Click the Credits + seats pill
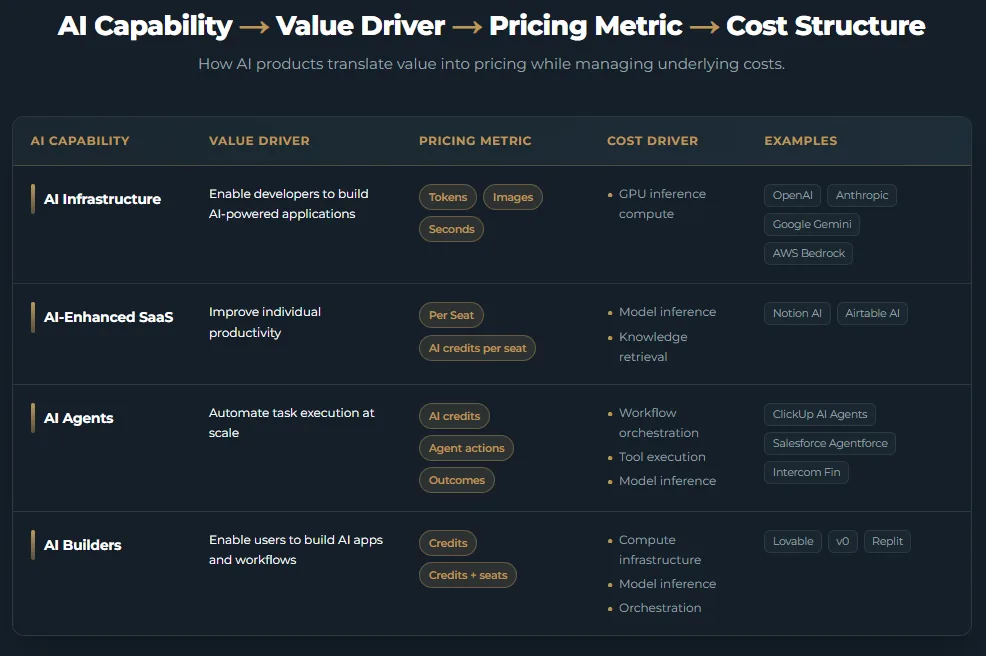Viewport: 986px width, 656px height. [x=468, y=575]
